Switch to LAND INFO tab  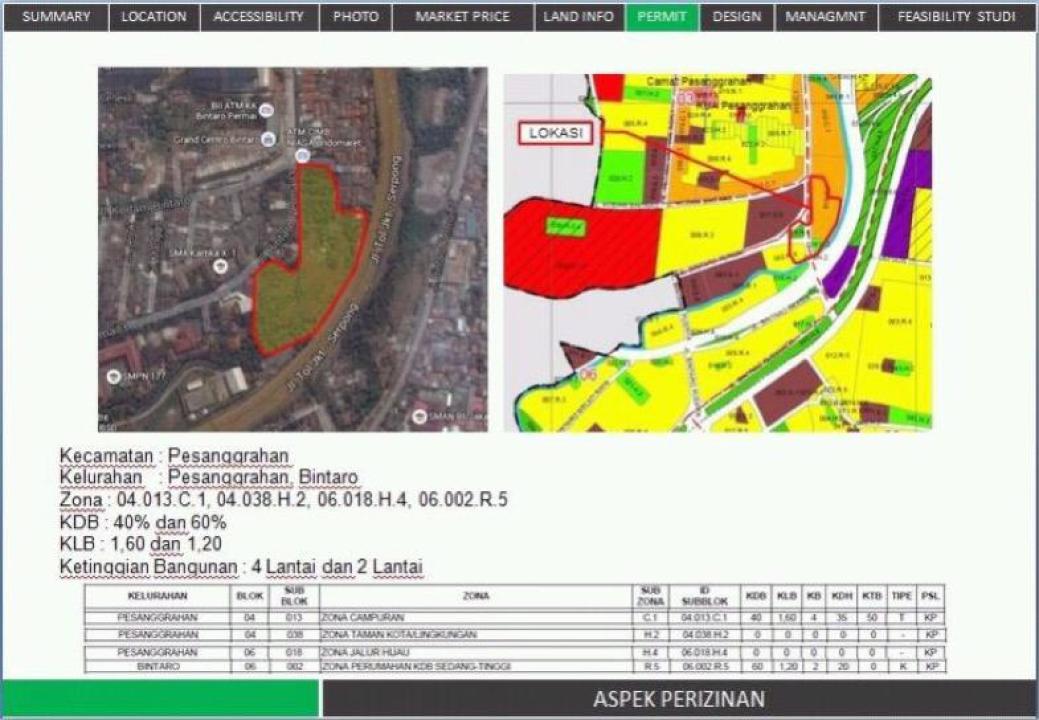pyautogui.click(x=578, y=17)
